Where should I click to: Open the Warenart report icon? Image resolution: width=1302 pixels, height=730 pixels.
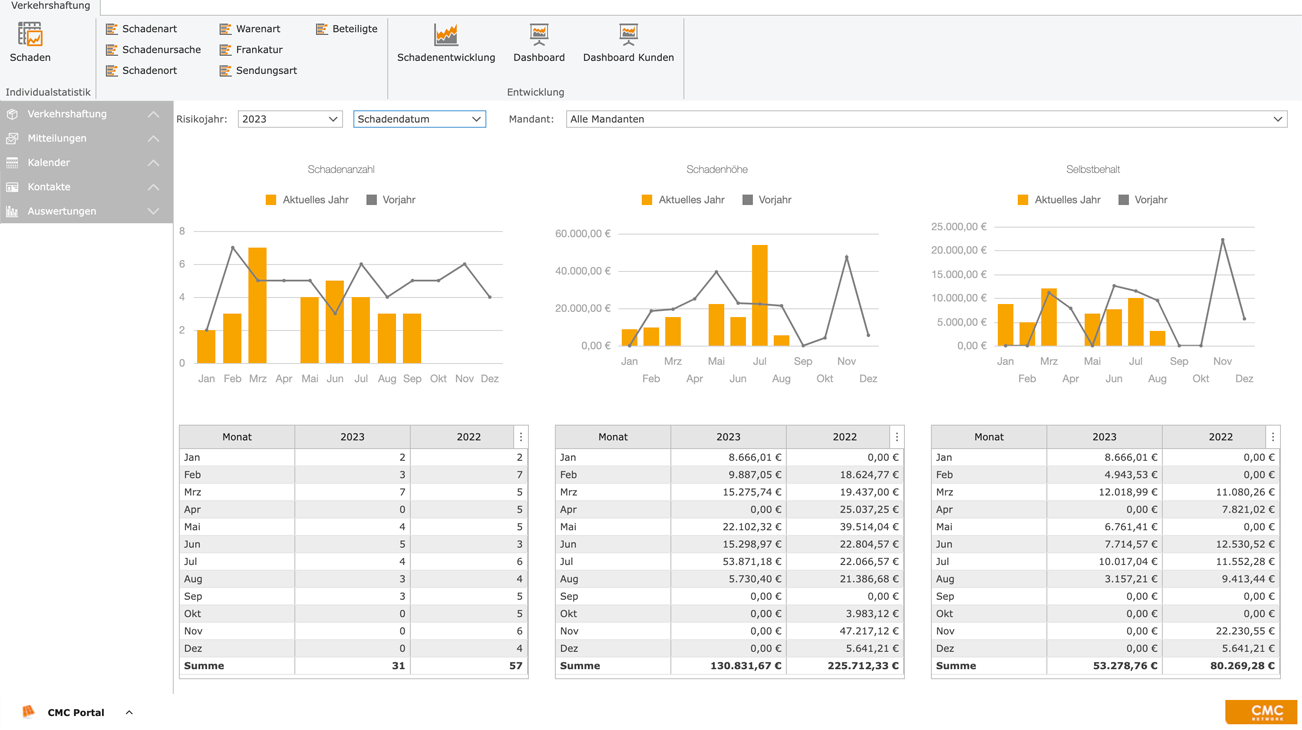coord(225,29)
